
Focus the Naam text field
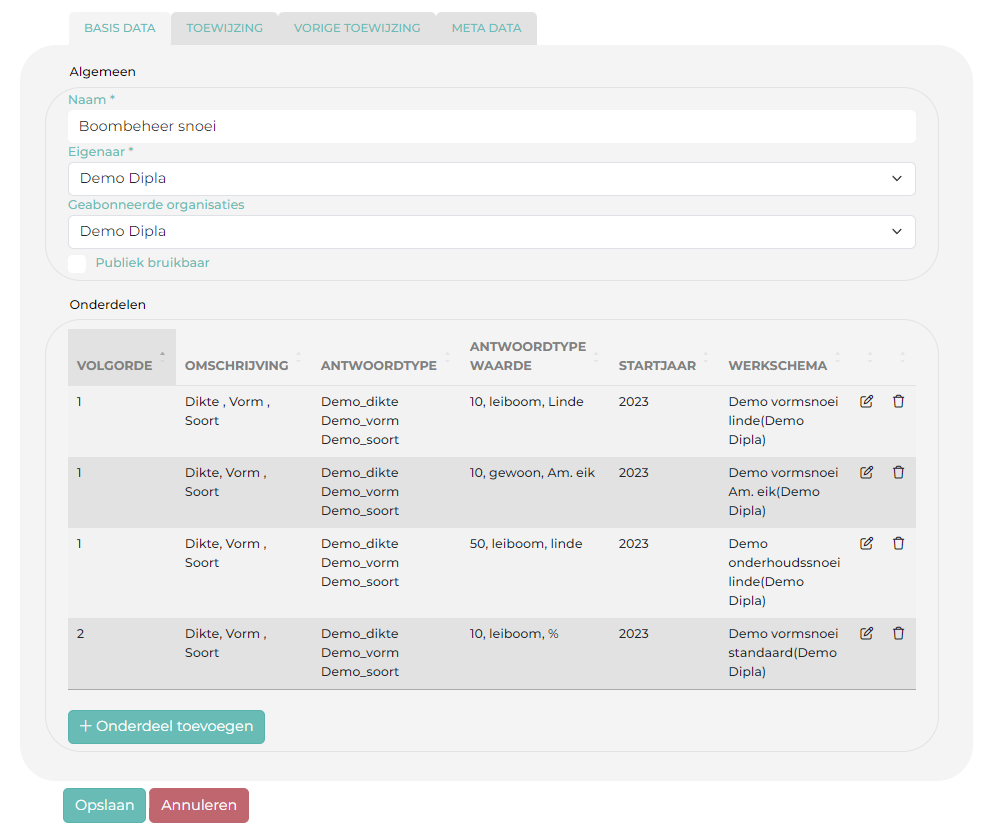(491, 127)
